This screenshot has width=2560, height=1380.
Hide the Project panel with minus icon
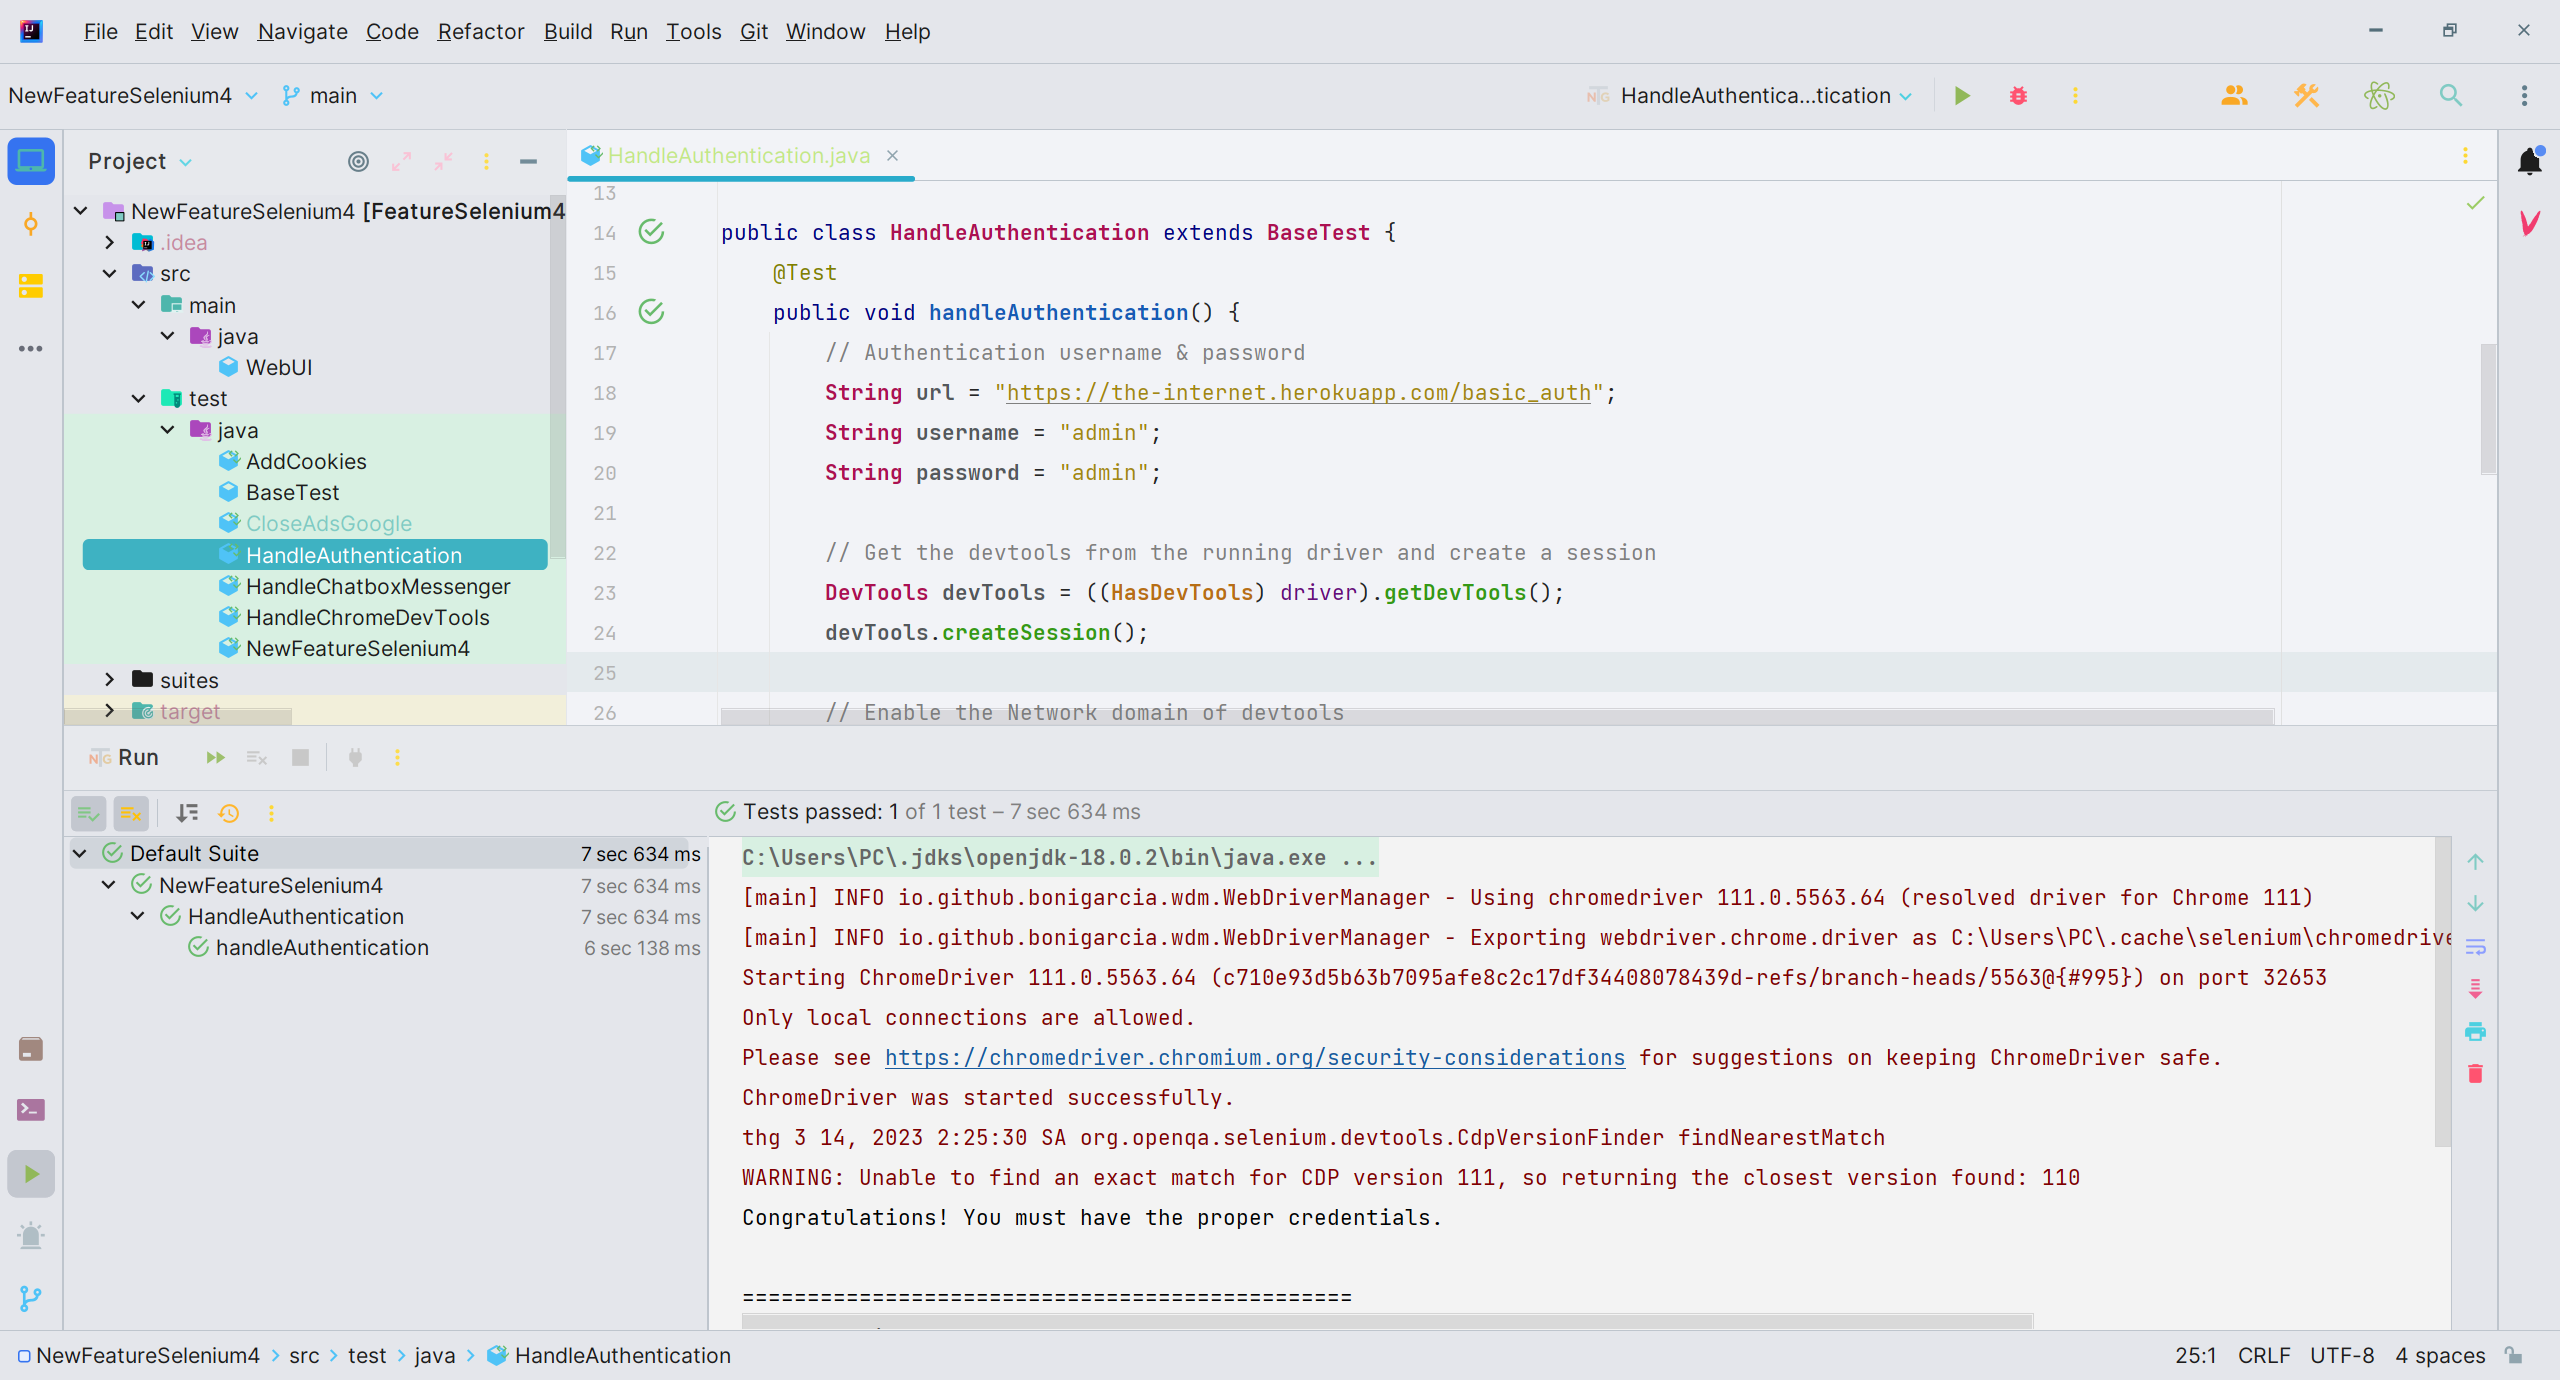[528, 161]
